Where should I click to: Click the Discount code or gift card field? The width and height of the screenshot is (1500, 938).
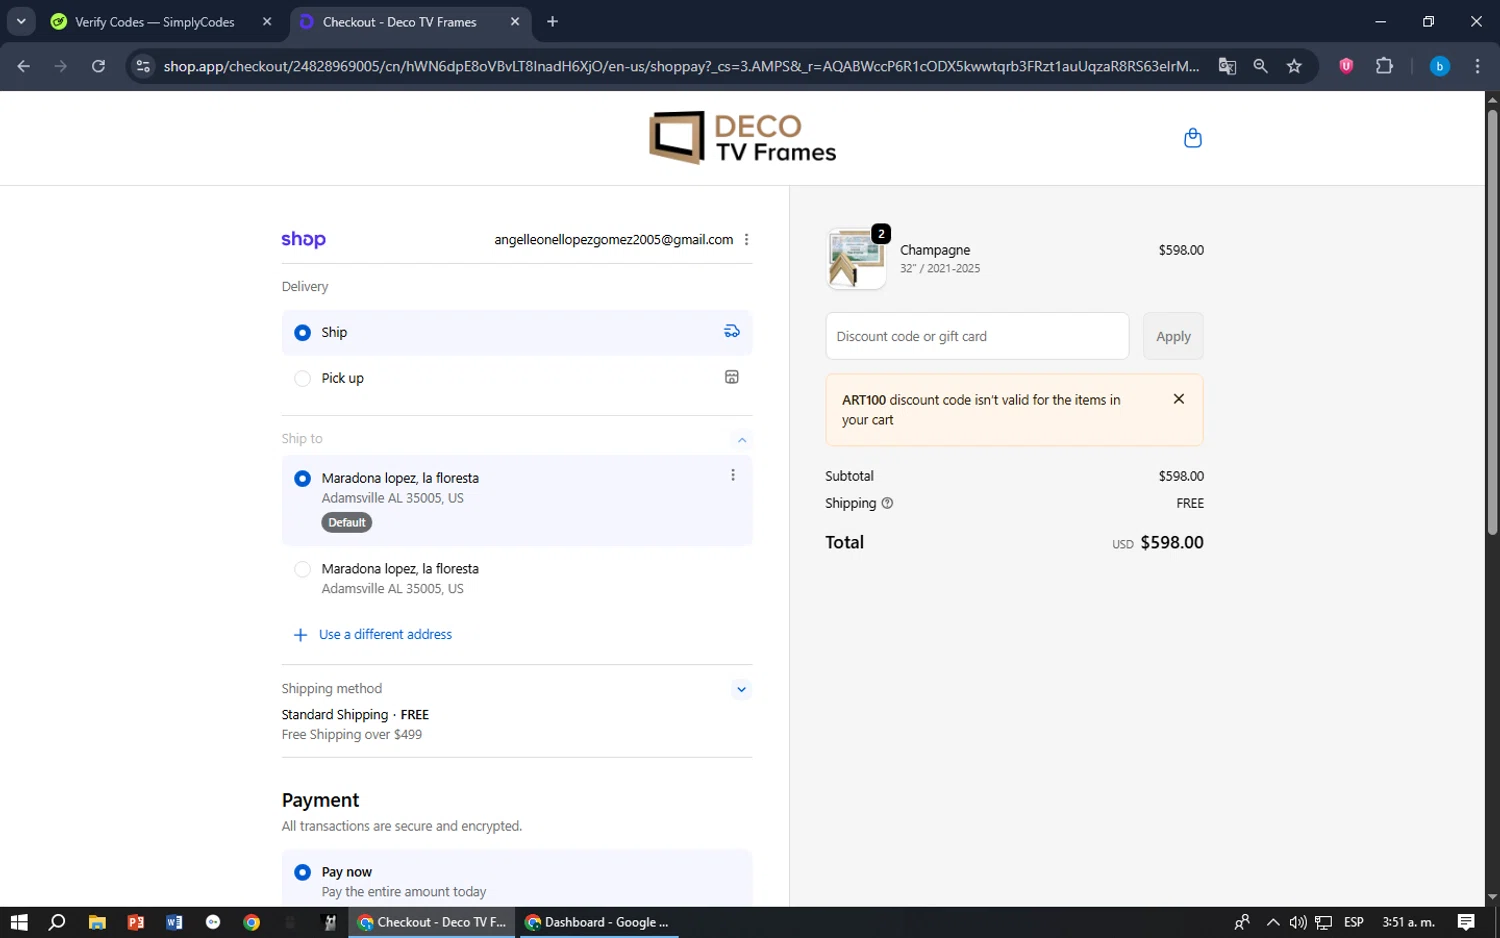point(976,337)
